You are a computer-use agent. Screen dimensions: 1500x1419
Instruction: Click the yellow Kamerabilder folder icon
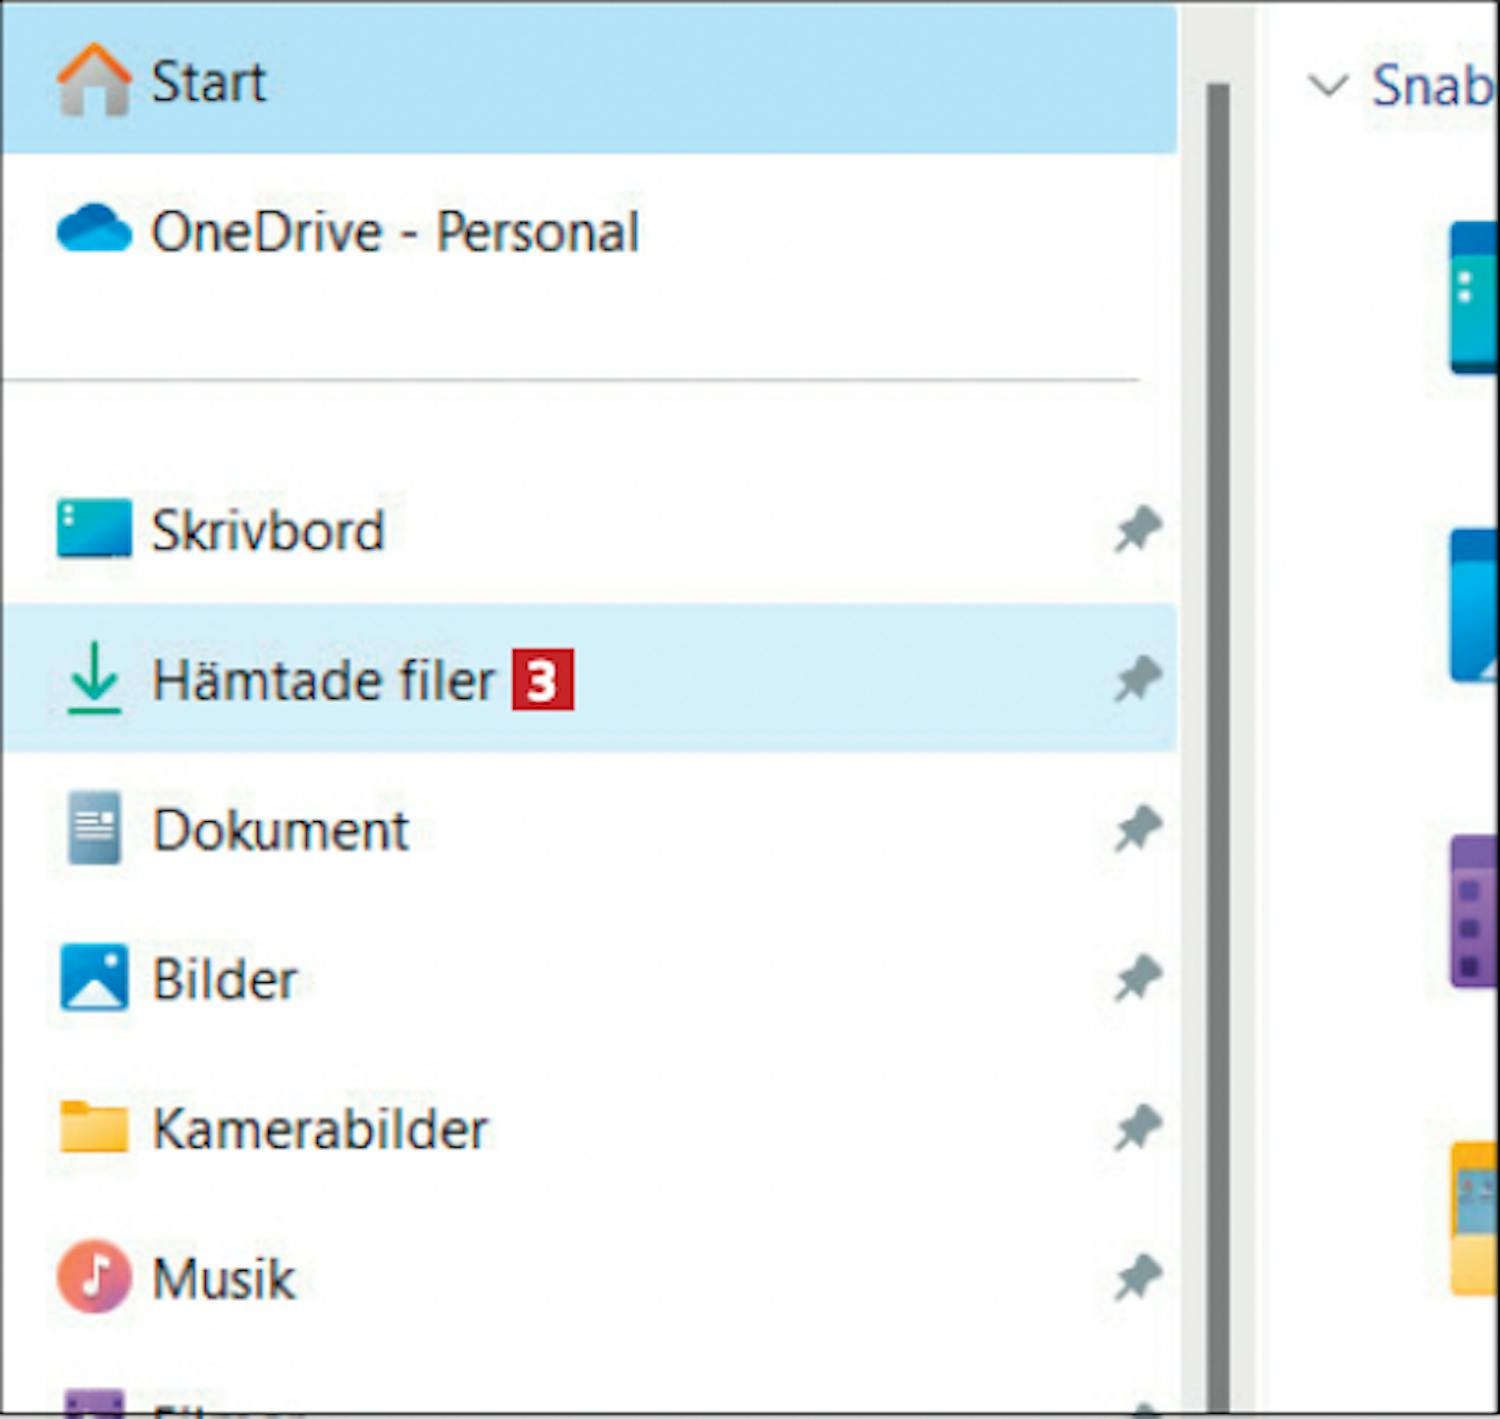[94, 1127]
